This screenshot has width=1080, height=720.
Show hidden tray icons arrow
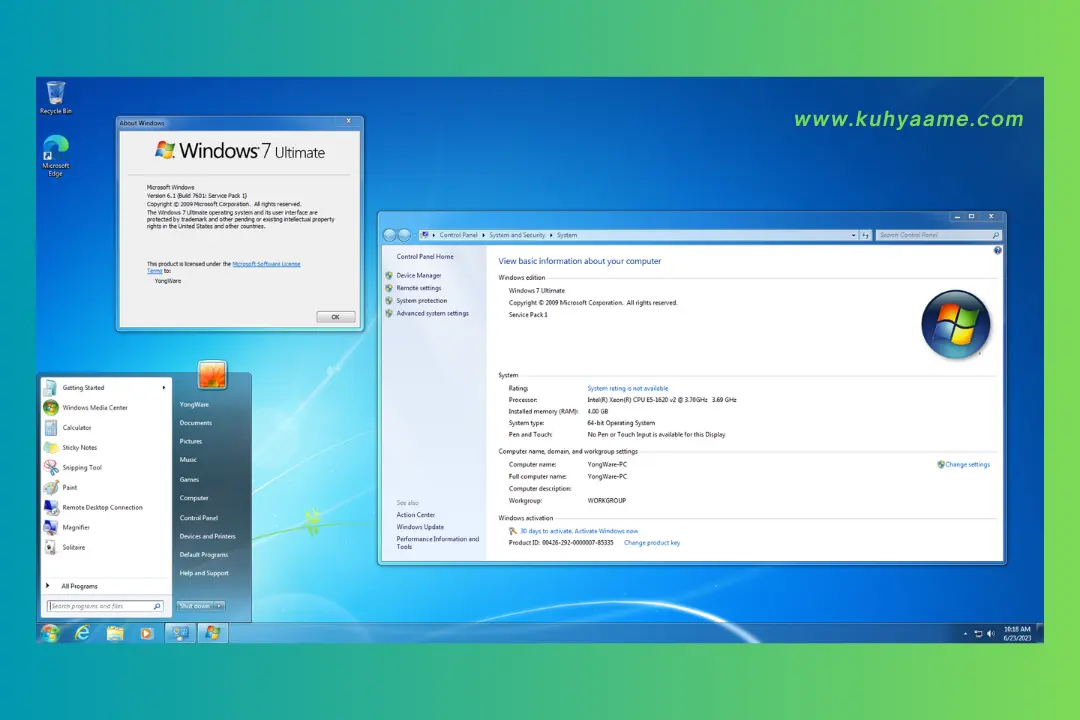[x=965, y=633]
